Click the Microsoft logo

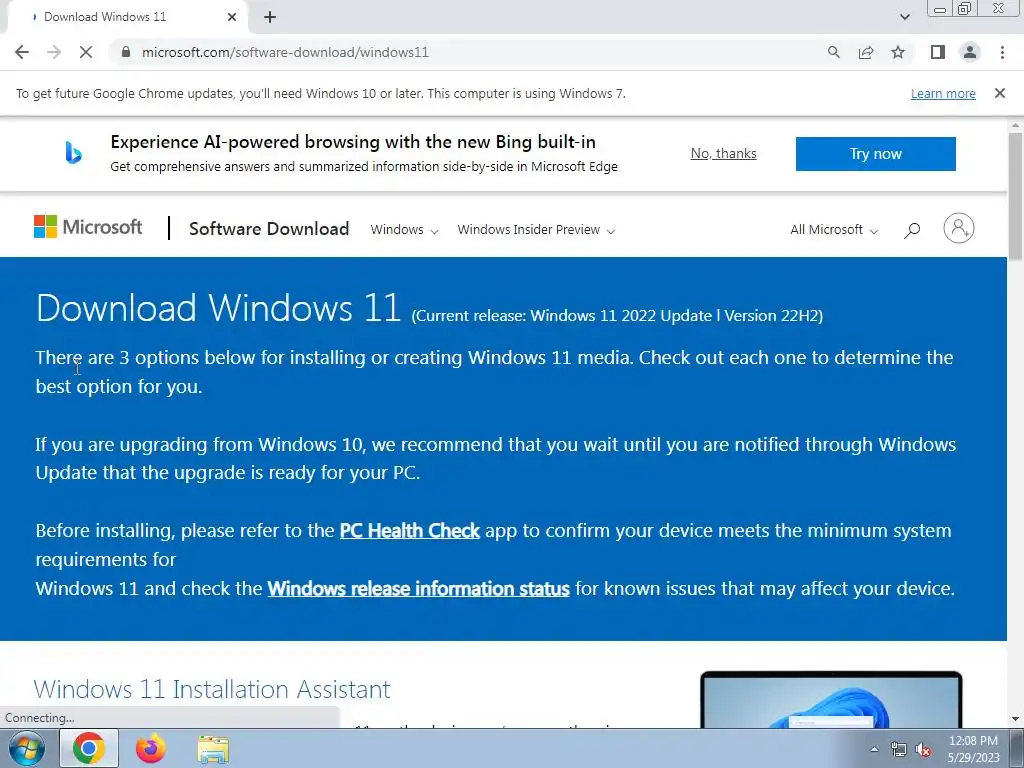(x=88, y=227)
